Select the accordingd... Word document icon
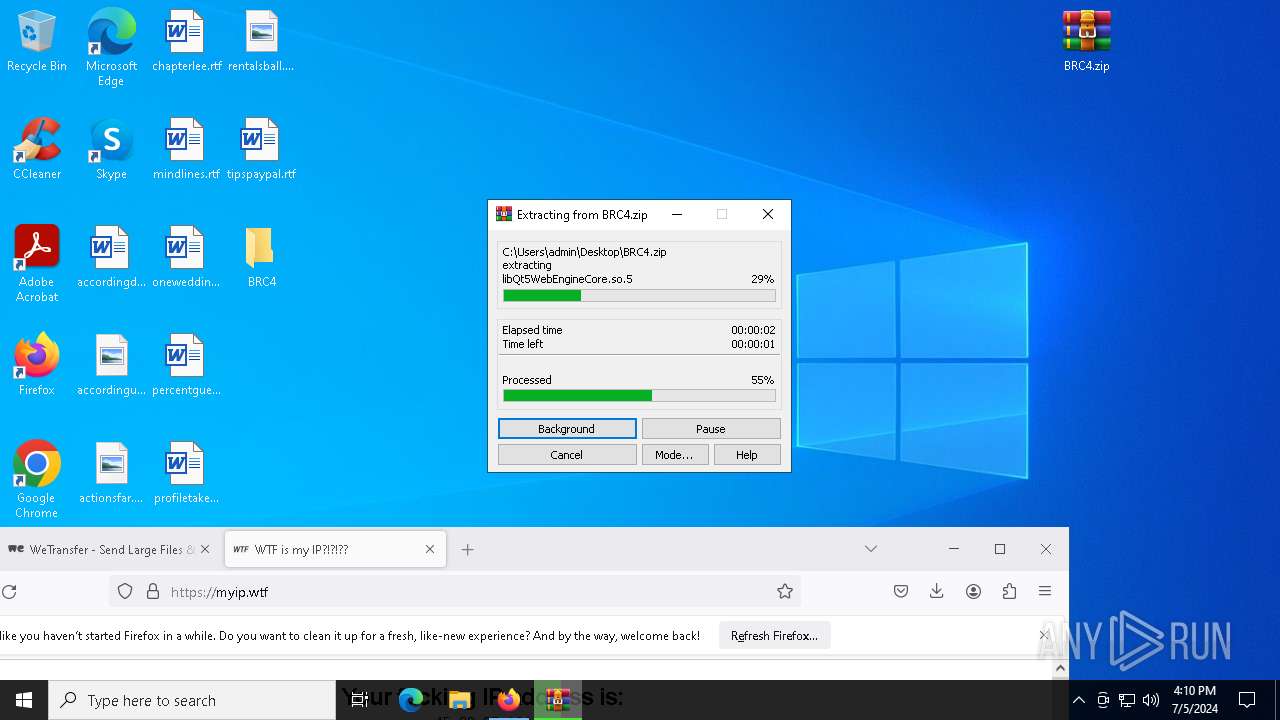Viewport: 1280px width, 720px height. [x=111, y=258]
